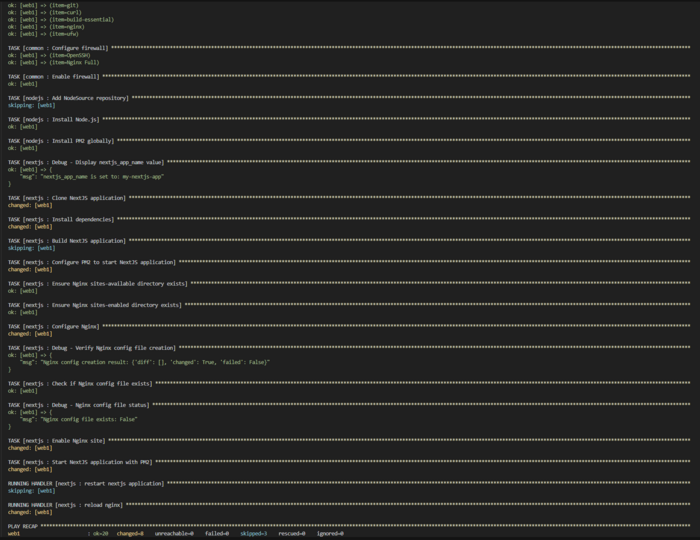This screenshot has width=700, height=540.
Task: Select the "unreachable=0" recap value
Action: [174, 534]
